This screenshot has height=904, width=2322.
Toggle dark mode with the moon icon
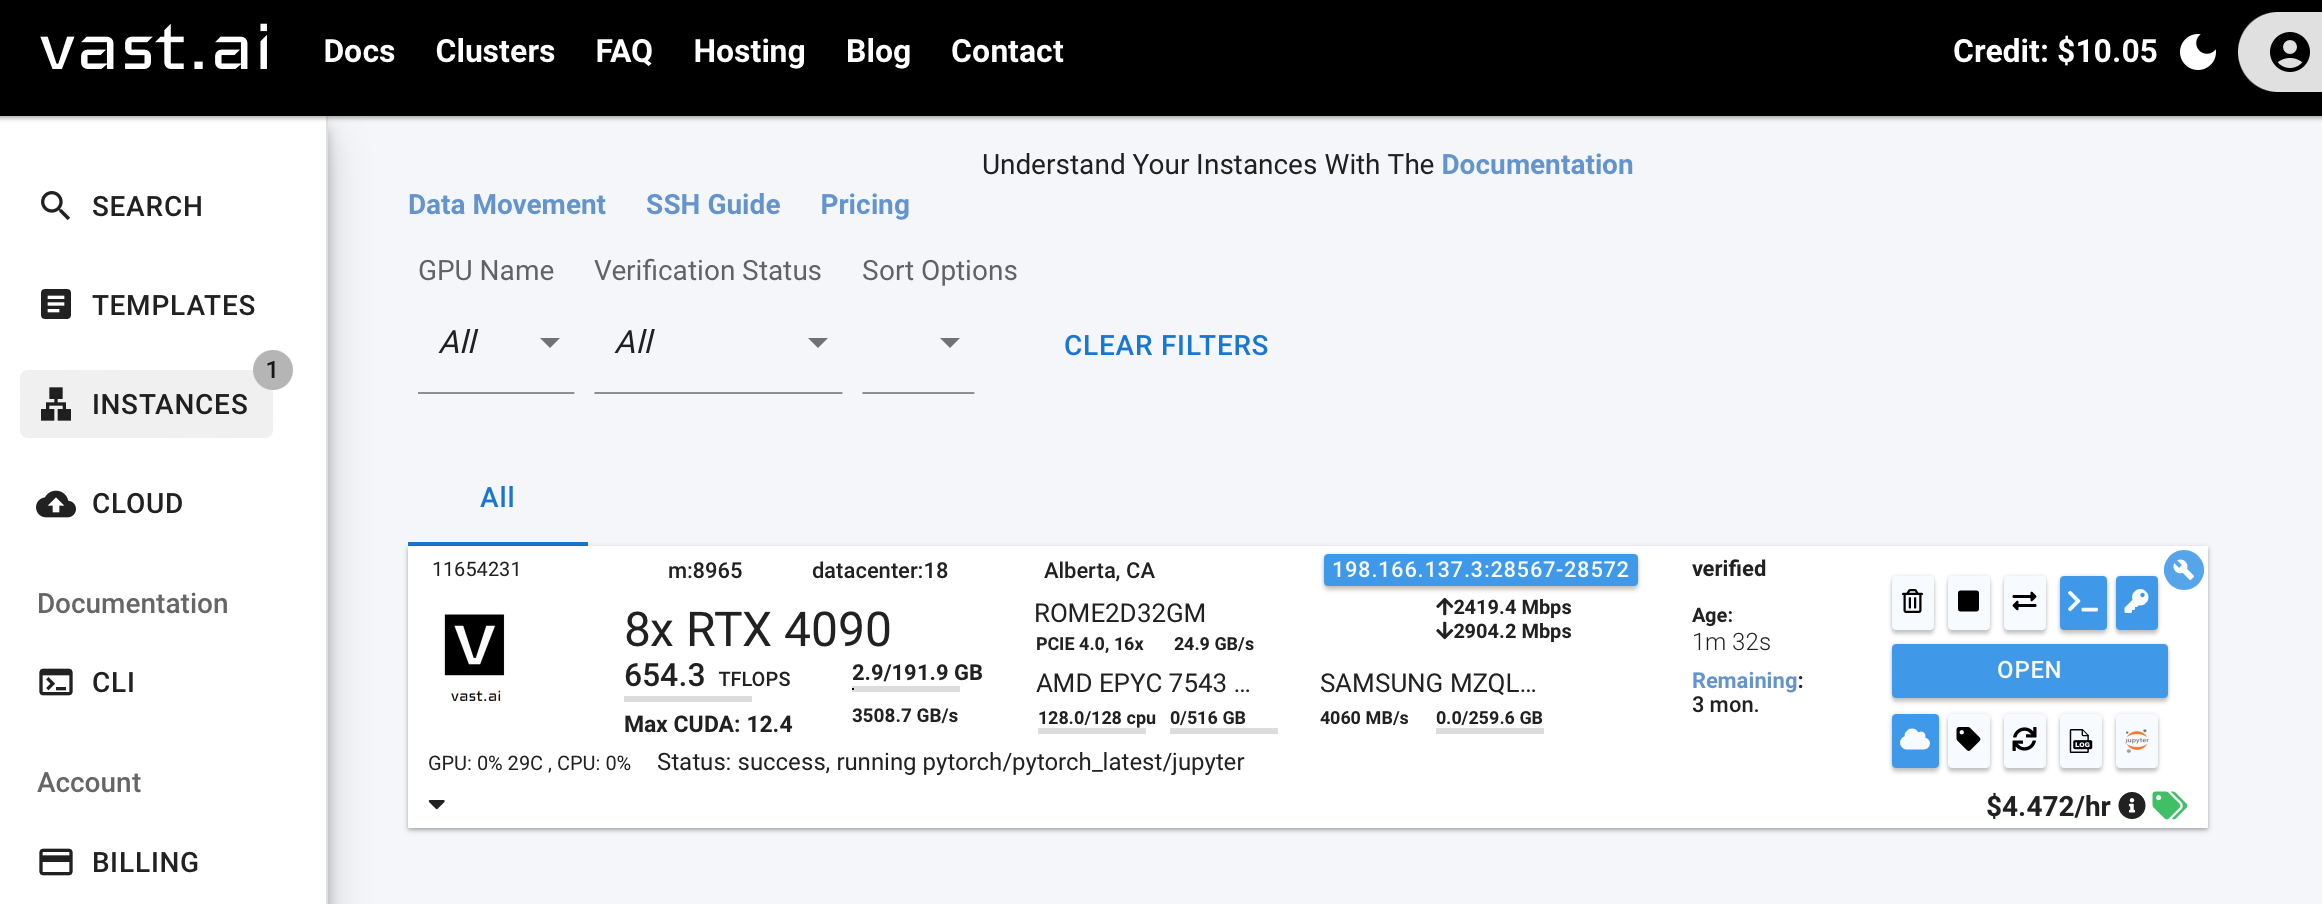coord(2198,52)
